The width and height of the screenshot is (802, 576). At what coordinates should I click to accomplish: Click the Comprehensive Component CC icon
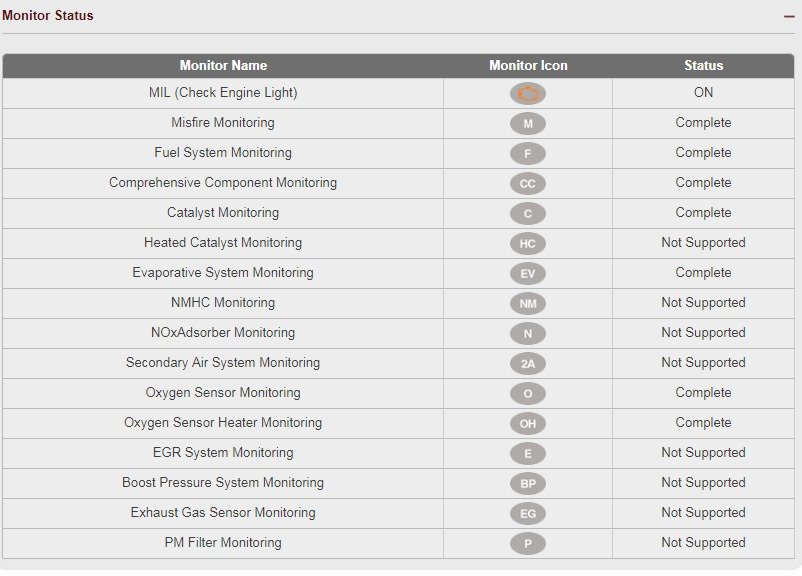528,184
